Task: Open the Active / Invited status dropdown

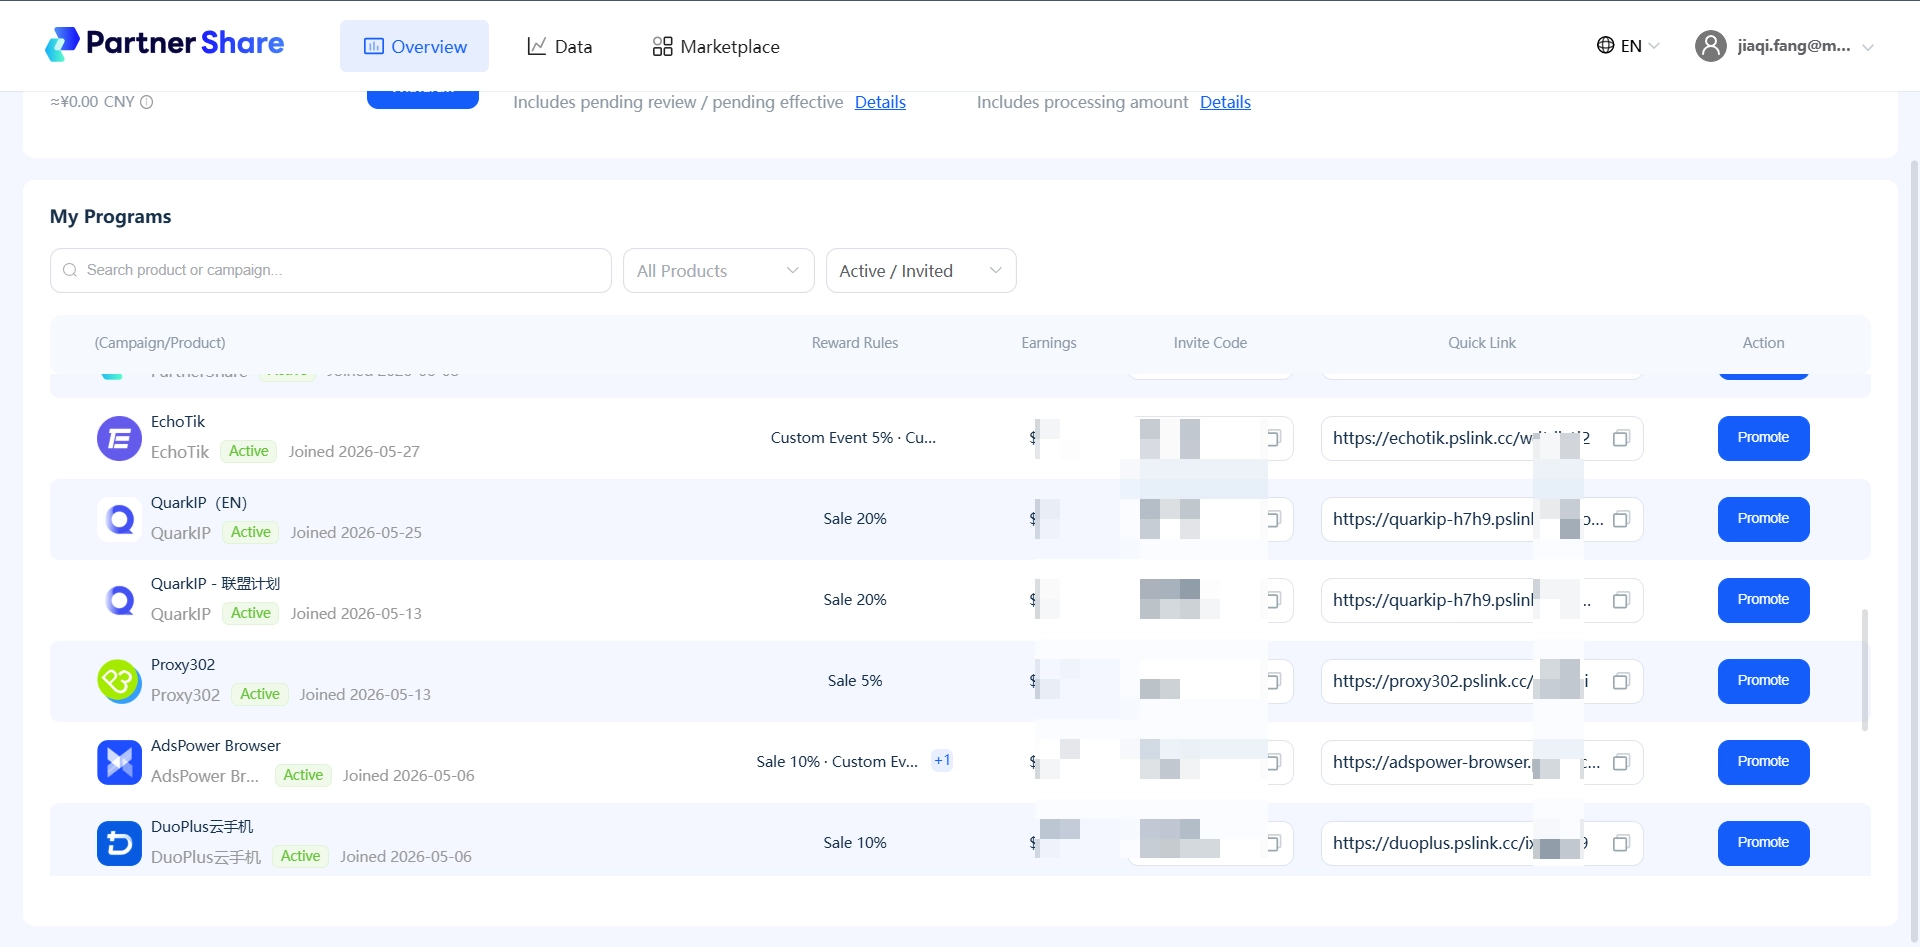Action: click(x=921, y=271)
